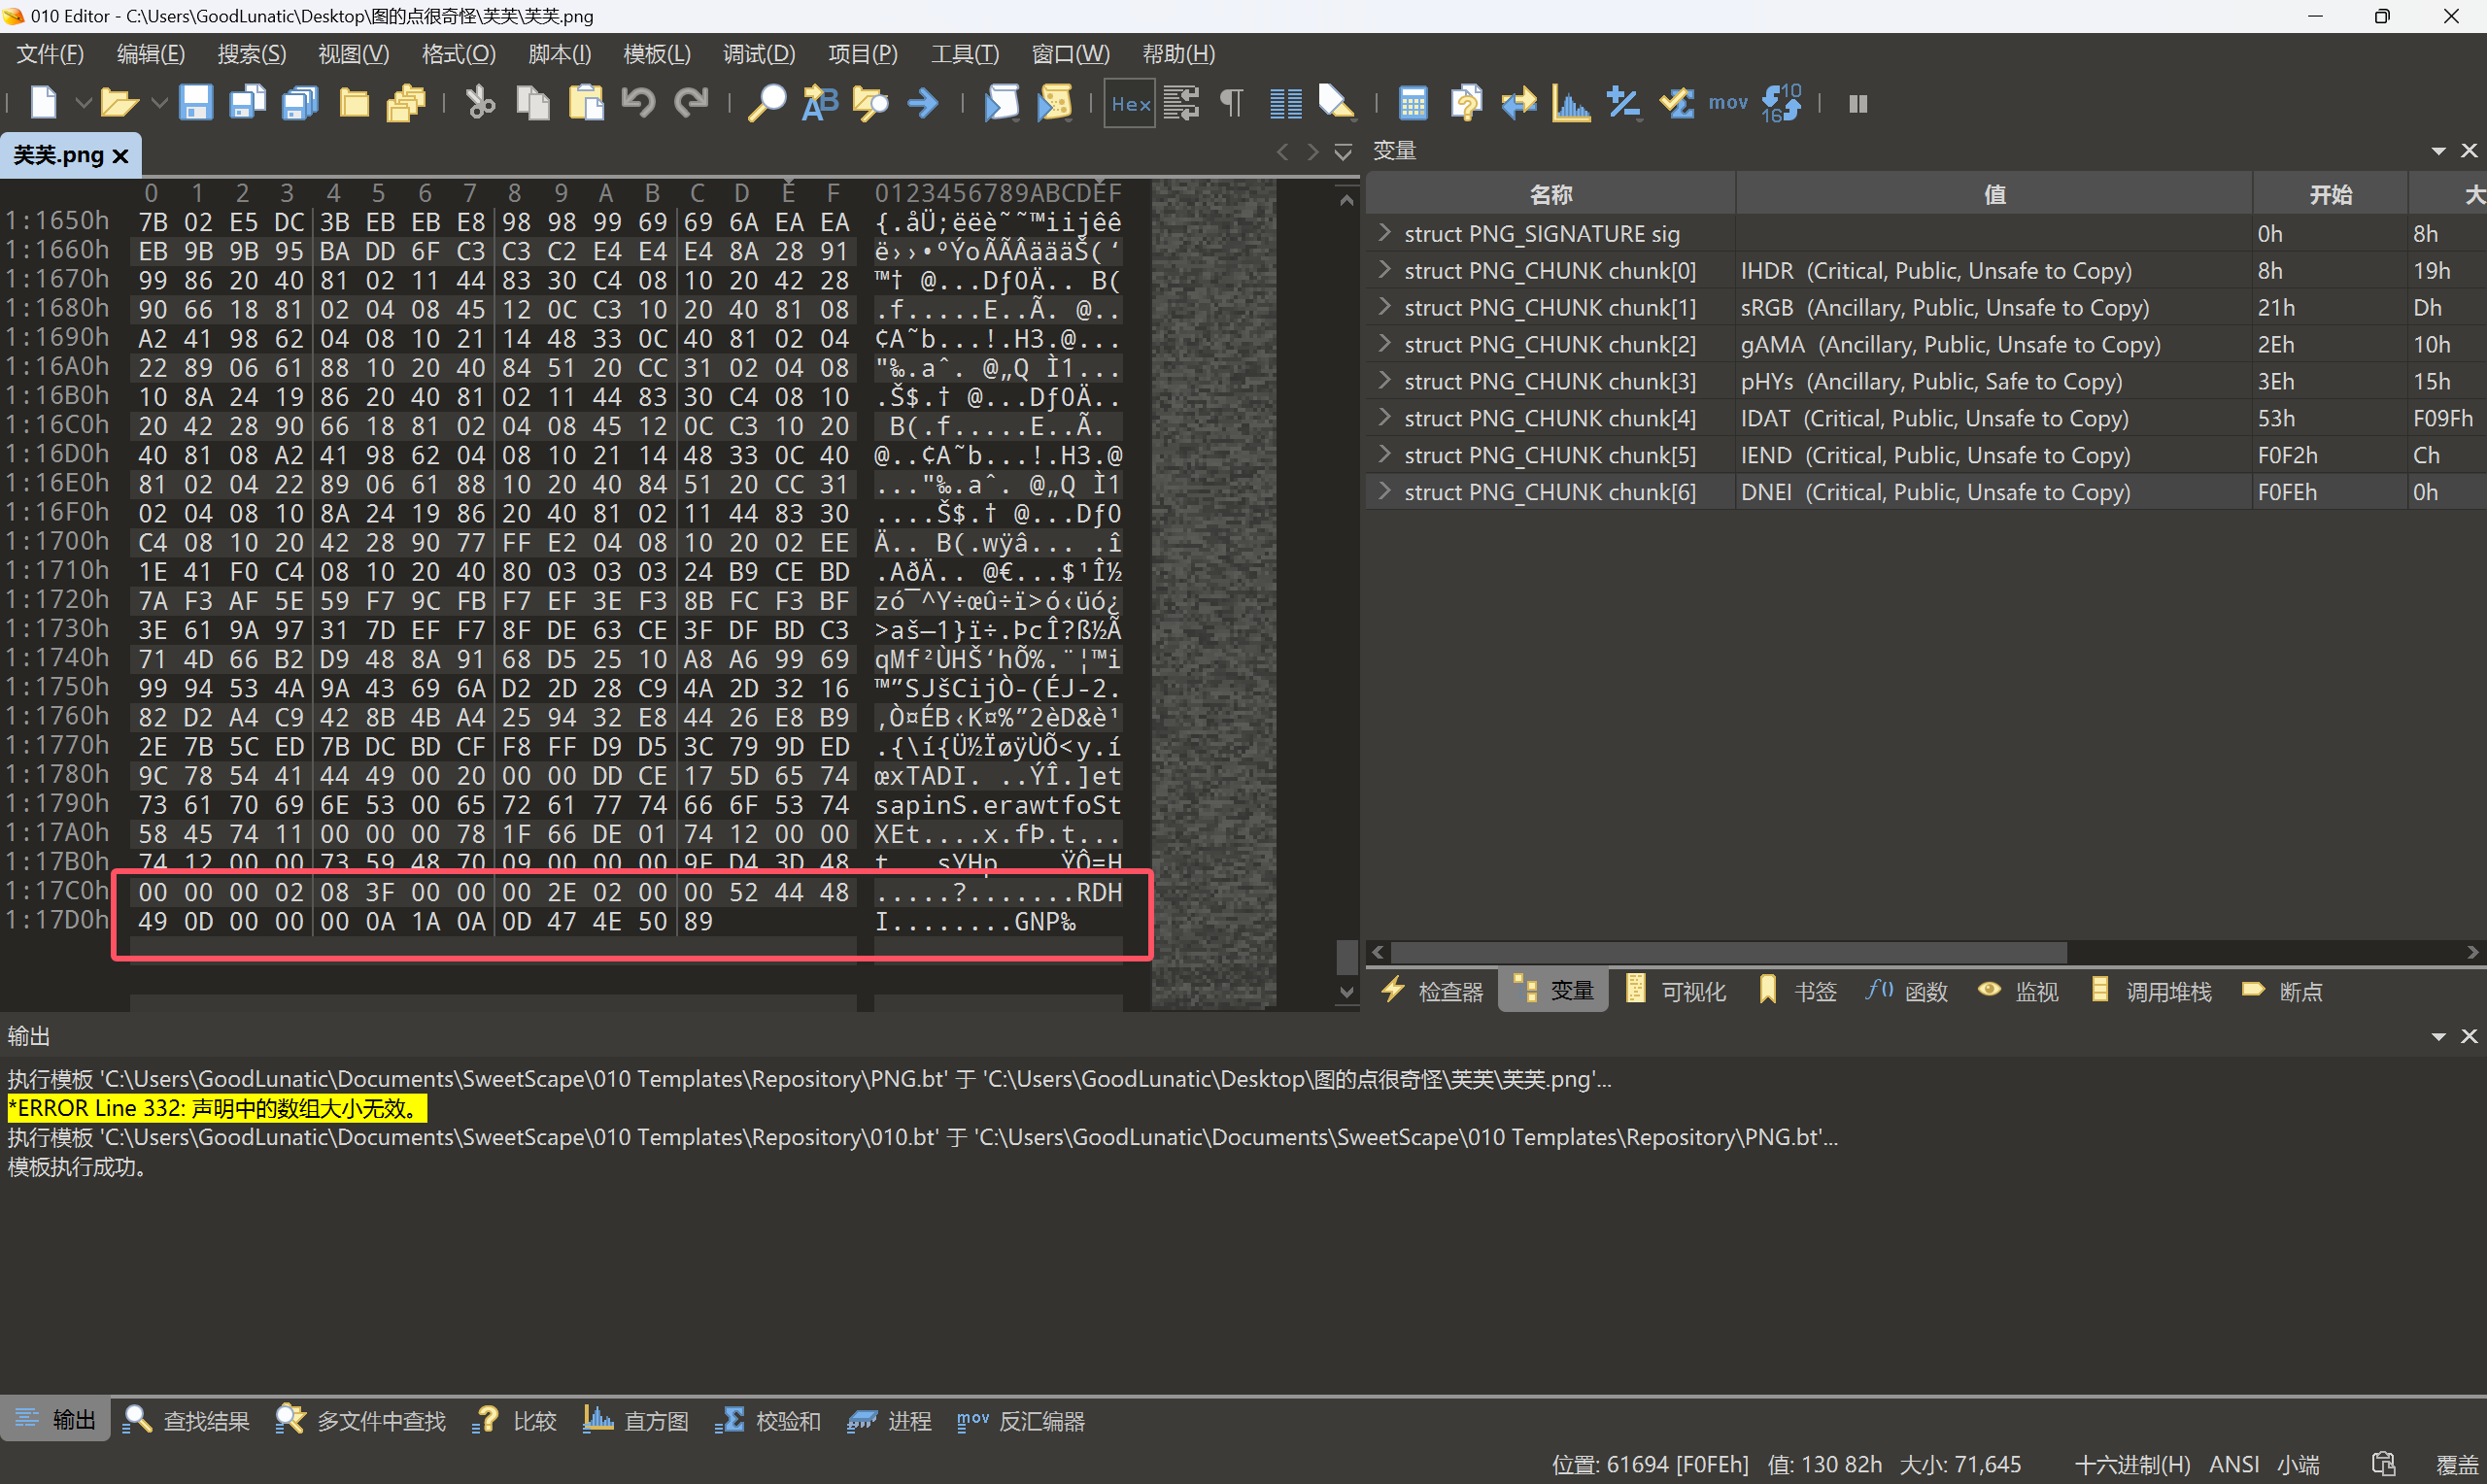Toggle Hex edit mode button
Screen dimensions: 2487x1484
click(1130, 103)
